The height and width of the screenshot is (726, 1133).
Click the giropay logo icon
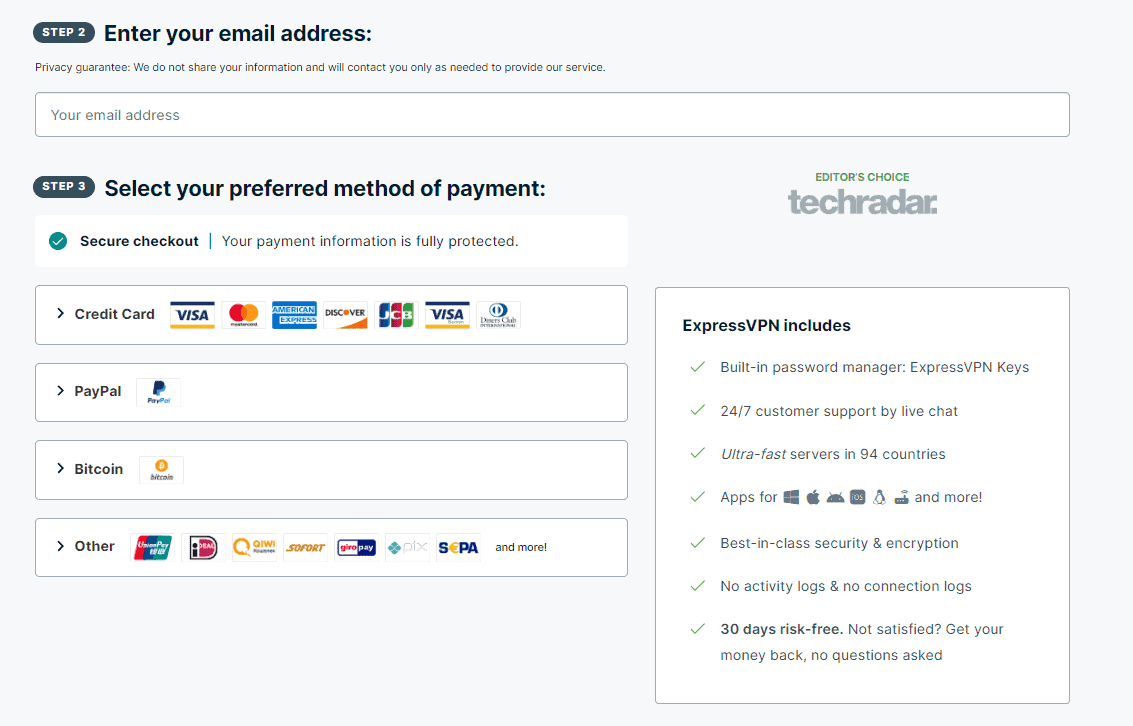(x=356, y=548)
